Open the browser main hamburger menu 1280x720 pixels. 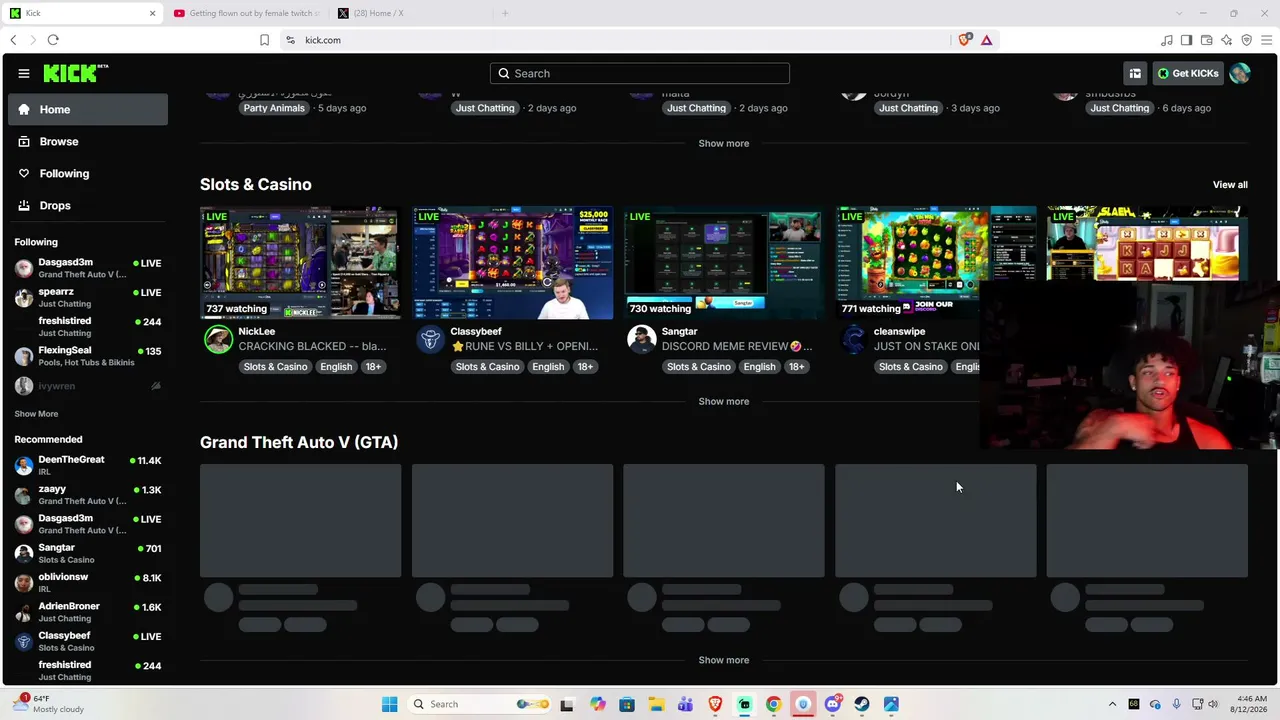tap(1266, 40)
